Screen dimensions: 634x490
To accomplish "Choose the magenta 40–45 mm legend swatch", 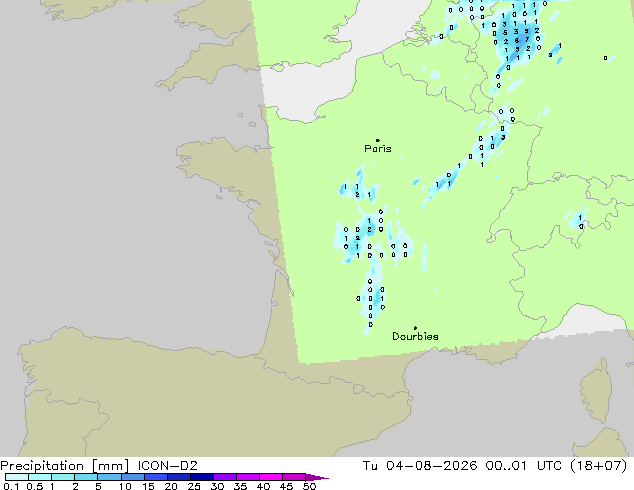I will click(x=271, y=477).
